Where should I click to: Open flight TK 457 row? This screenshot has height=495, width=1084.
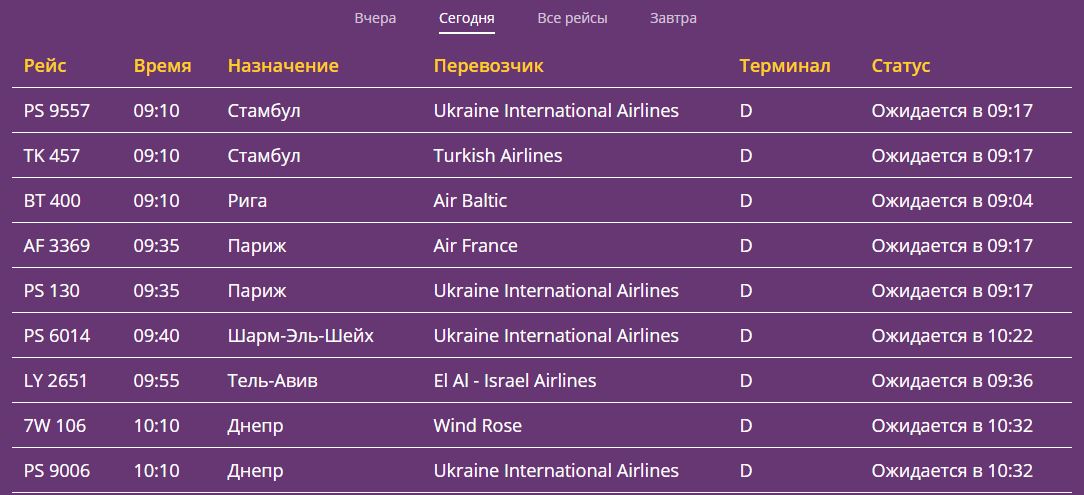pyautogui.click(x=52, y=156)
